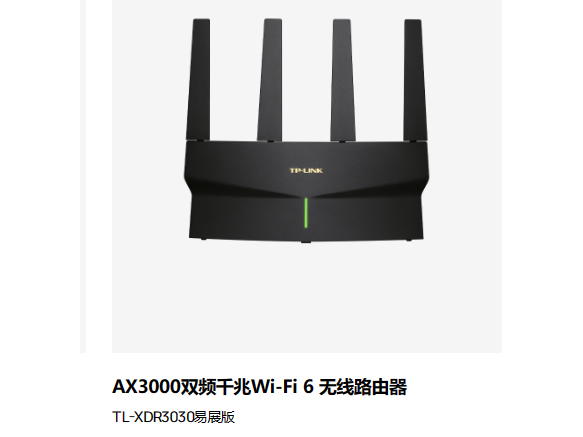Screen dimensions: 583x437
Task: Select the third antenna from the left
Action: click(343, 80)
